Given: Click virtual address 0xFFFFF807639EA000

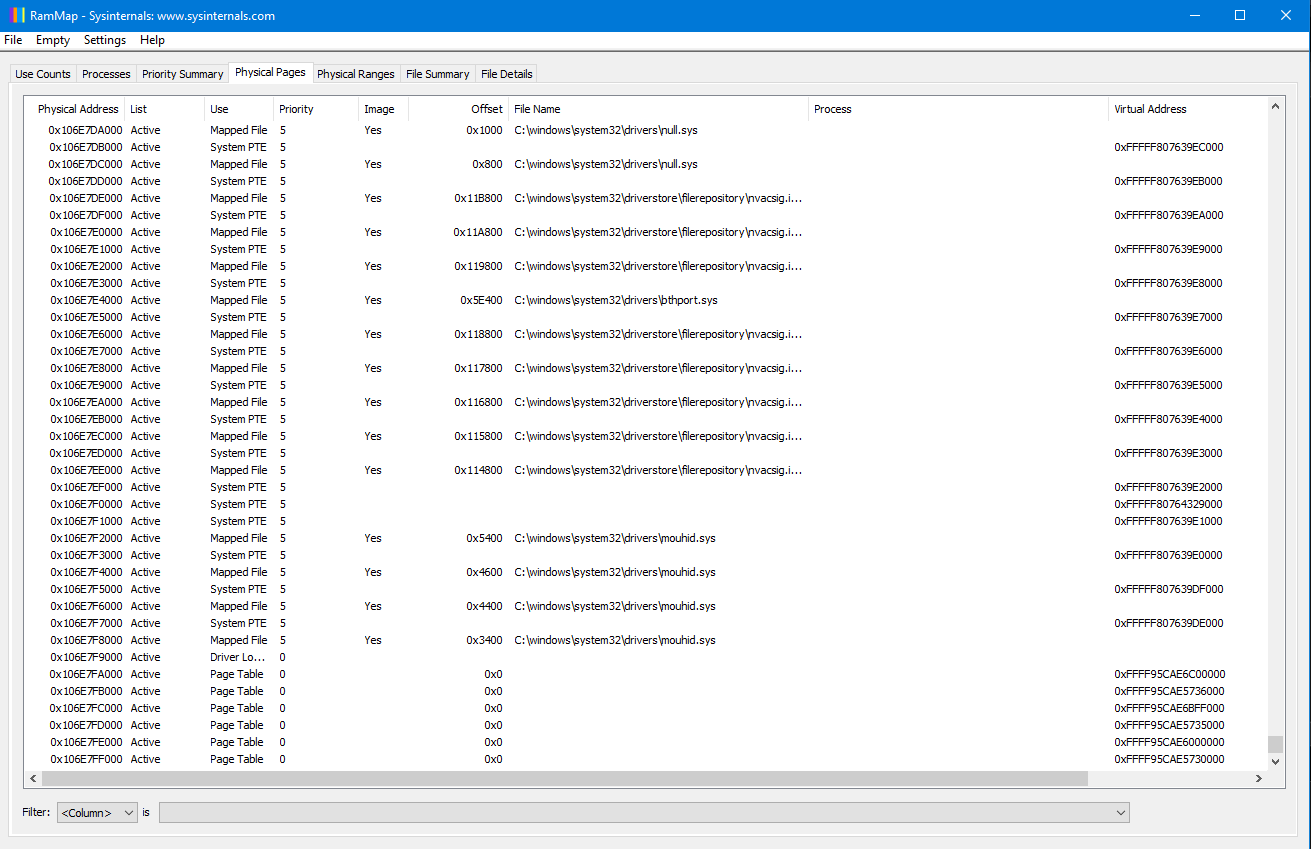Looking at the screenshot, I should pyautogui.click(x=1168, y=215).
